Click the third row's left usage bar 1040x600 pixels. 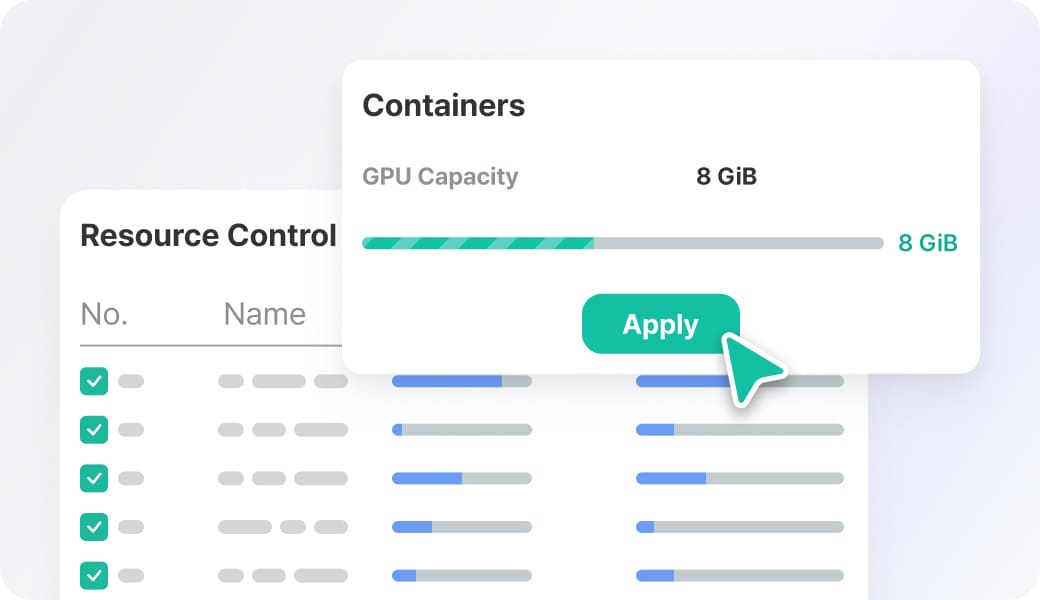click(x=461, y=478)
